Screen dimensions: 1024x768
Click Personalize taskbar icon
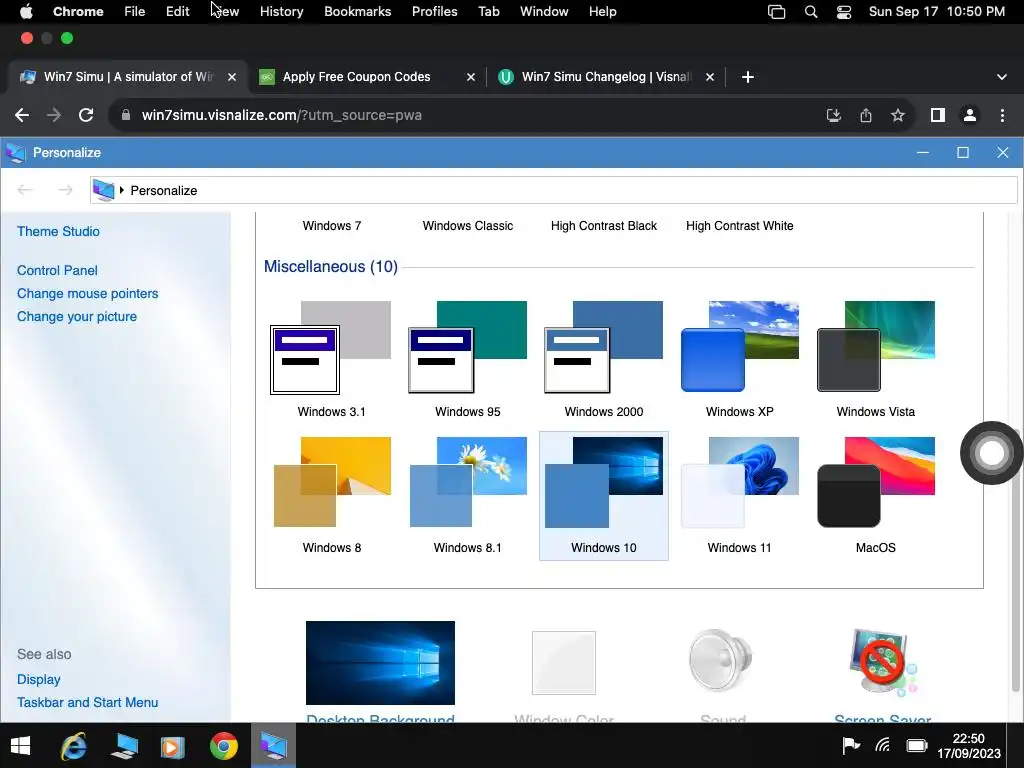[273, 746]
